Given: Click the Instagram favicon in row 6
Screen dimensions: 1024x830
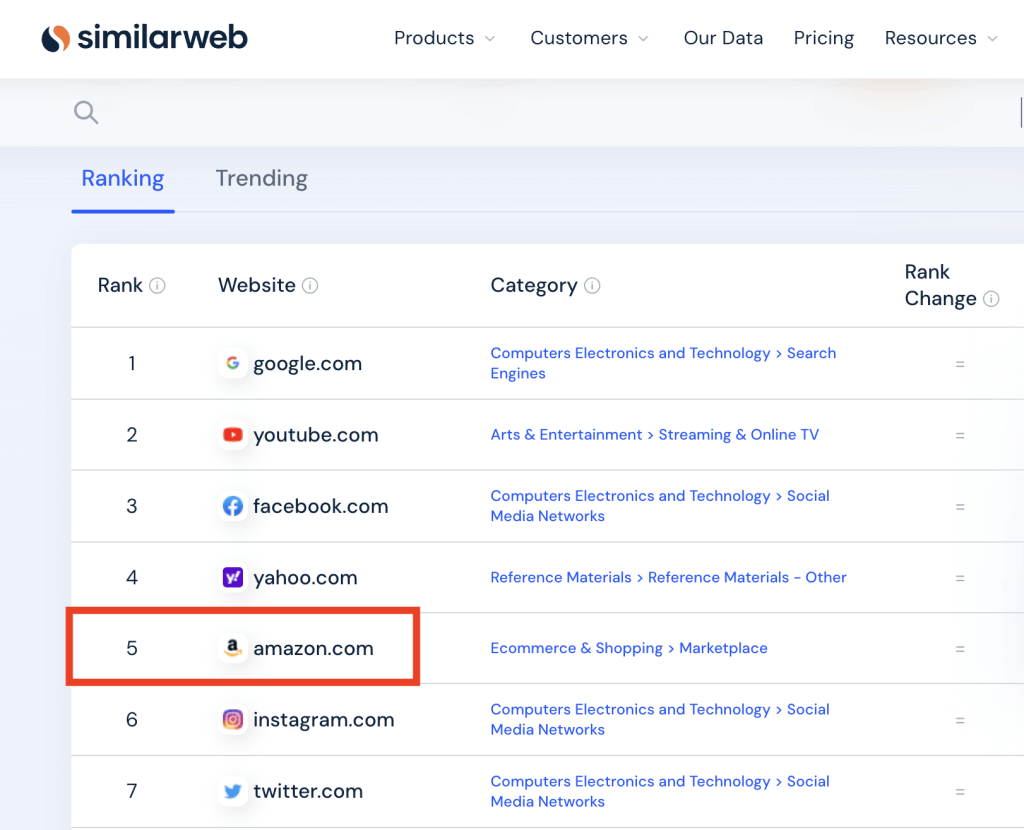Looking at the screenshot, I should click(x=232, y=719).
